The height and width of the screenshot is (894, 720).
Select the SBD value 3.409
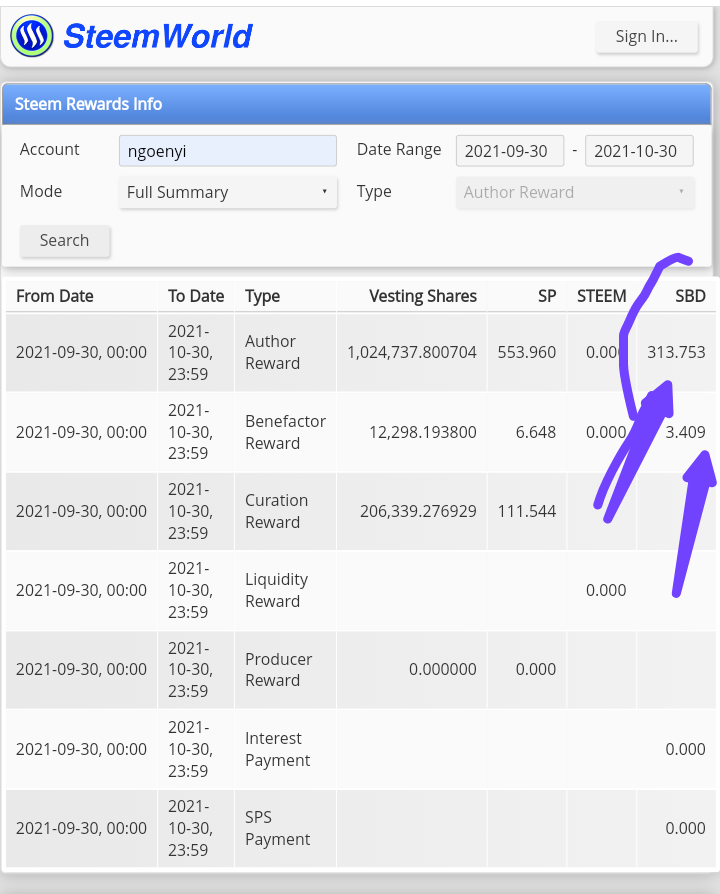click(685, 432)
